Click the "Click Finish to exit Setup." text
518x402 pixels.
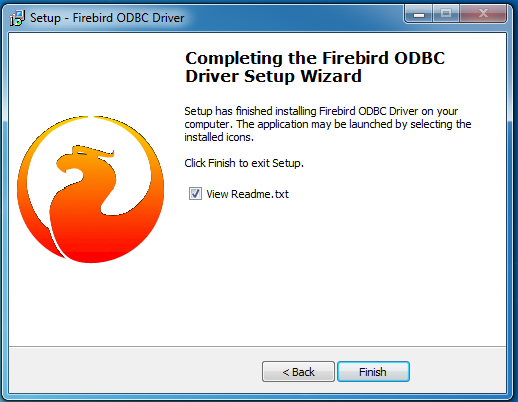pyautogui.click(x=244, y=163)
